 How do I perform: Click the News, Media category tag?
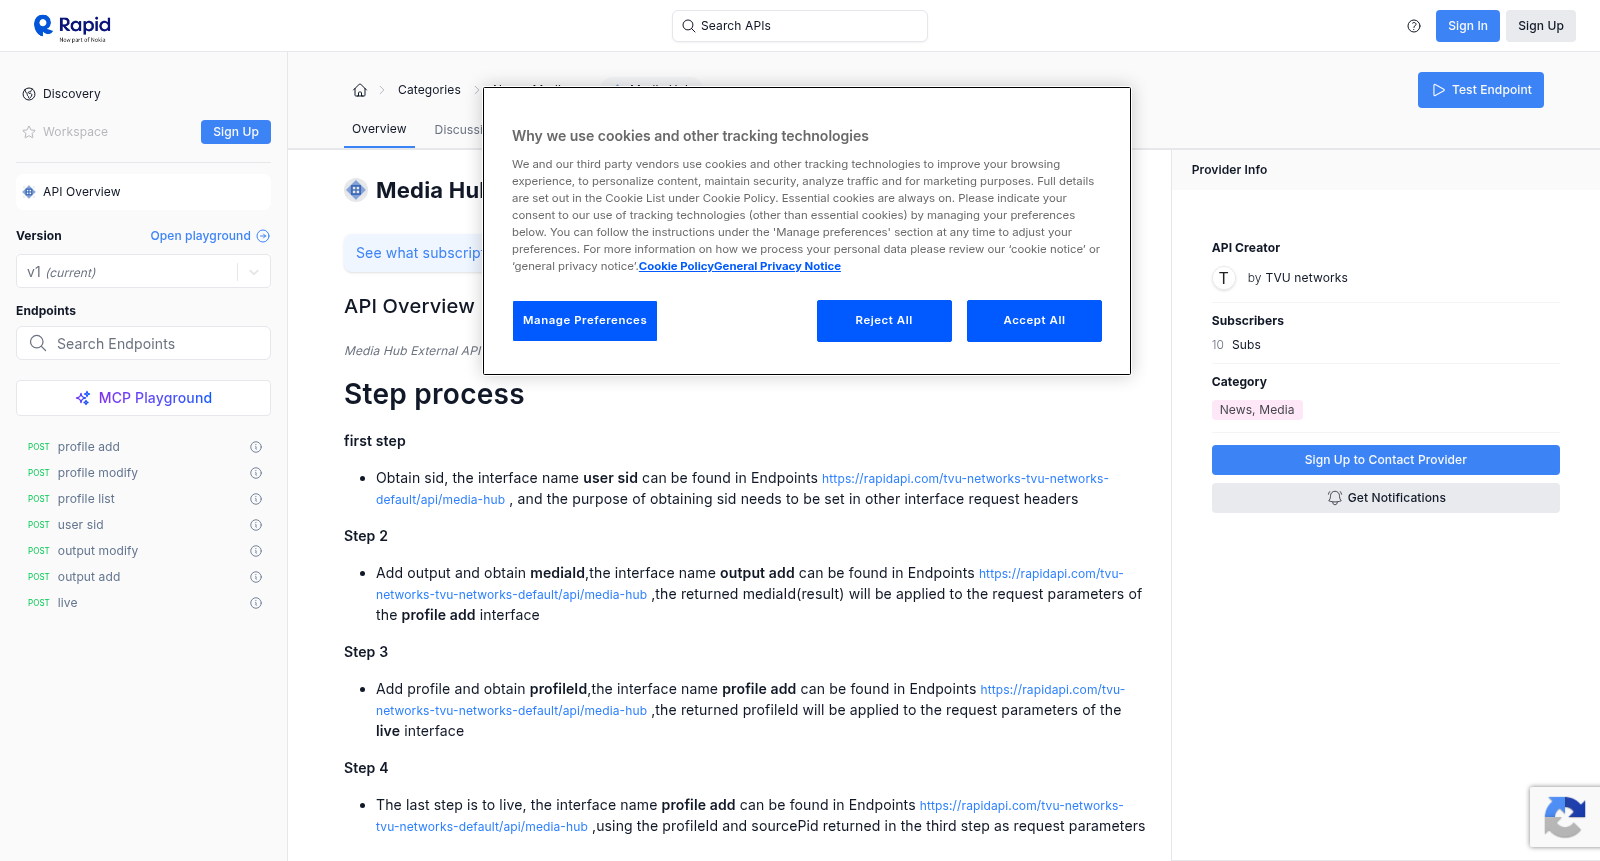1257,410
